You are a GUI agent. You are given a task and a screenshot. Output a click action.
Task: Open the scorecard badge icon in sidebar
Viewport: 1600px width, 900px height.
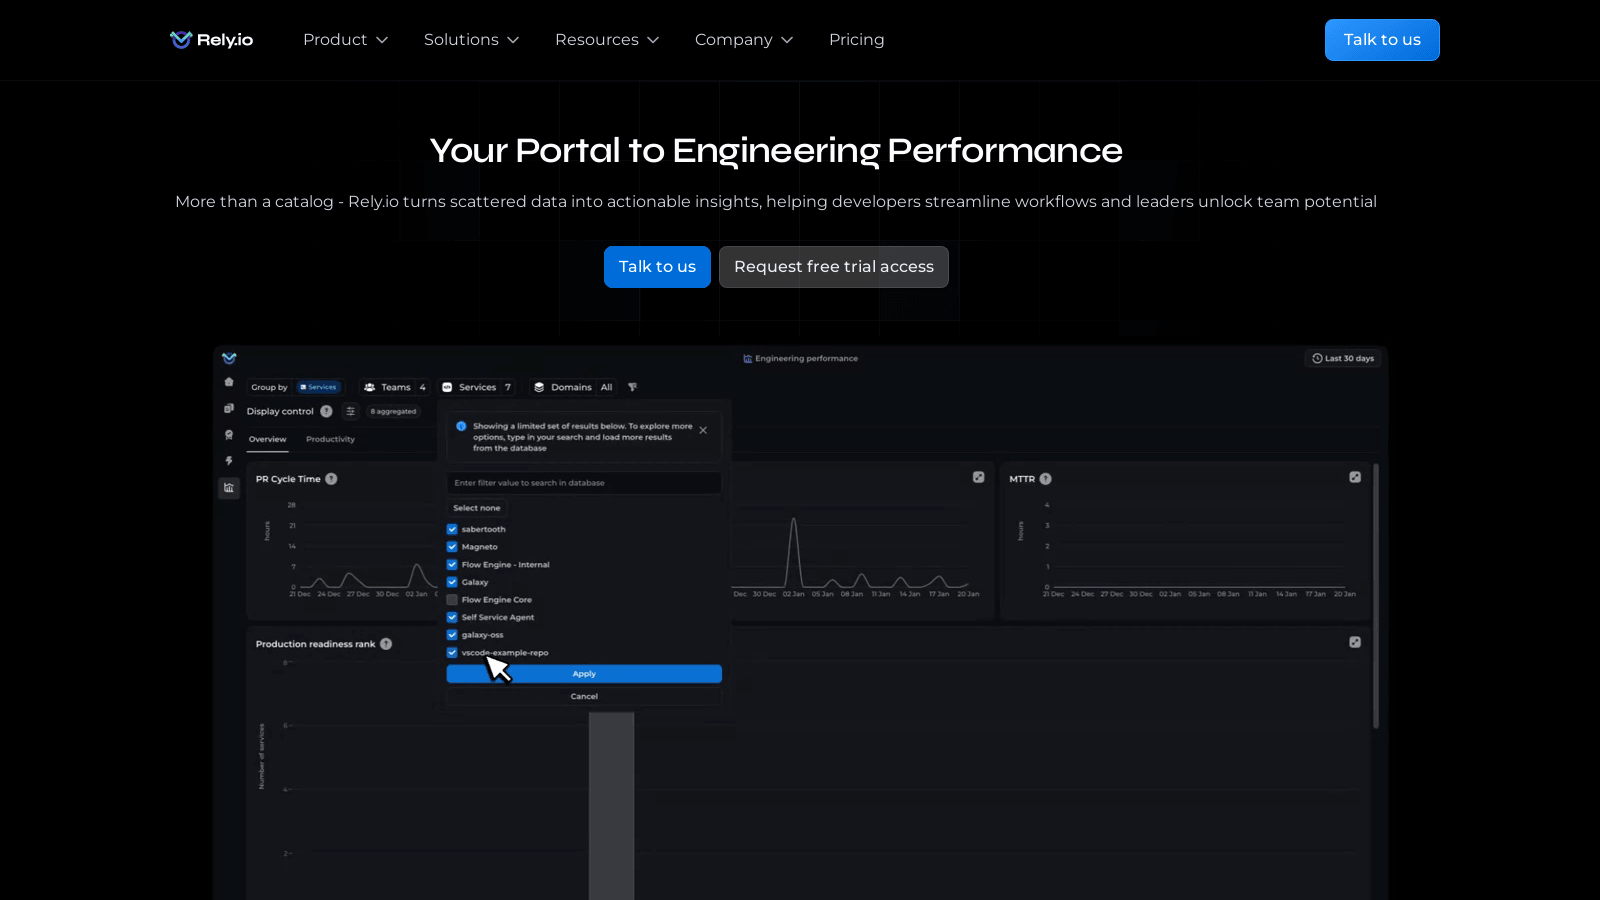pyautogui.click(x=229, y=435)
